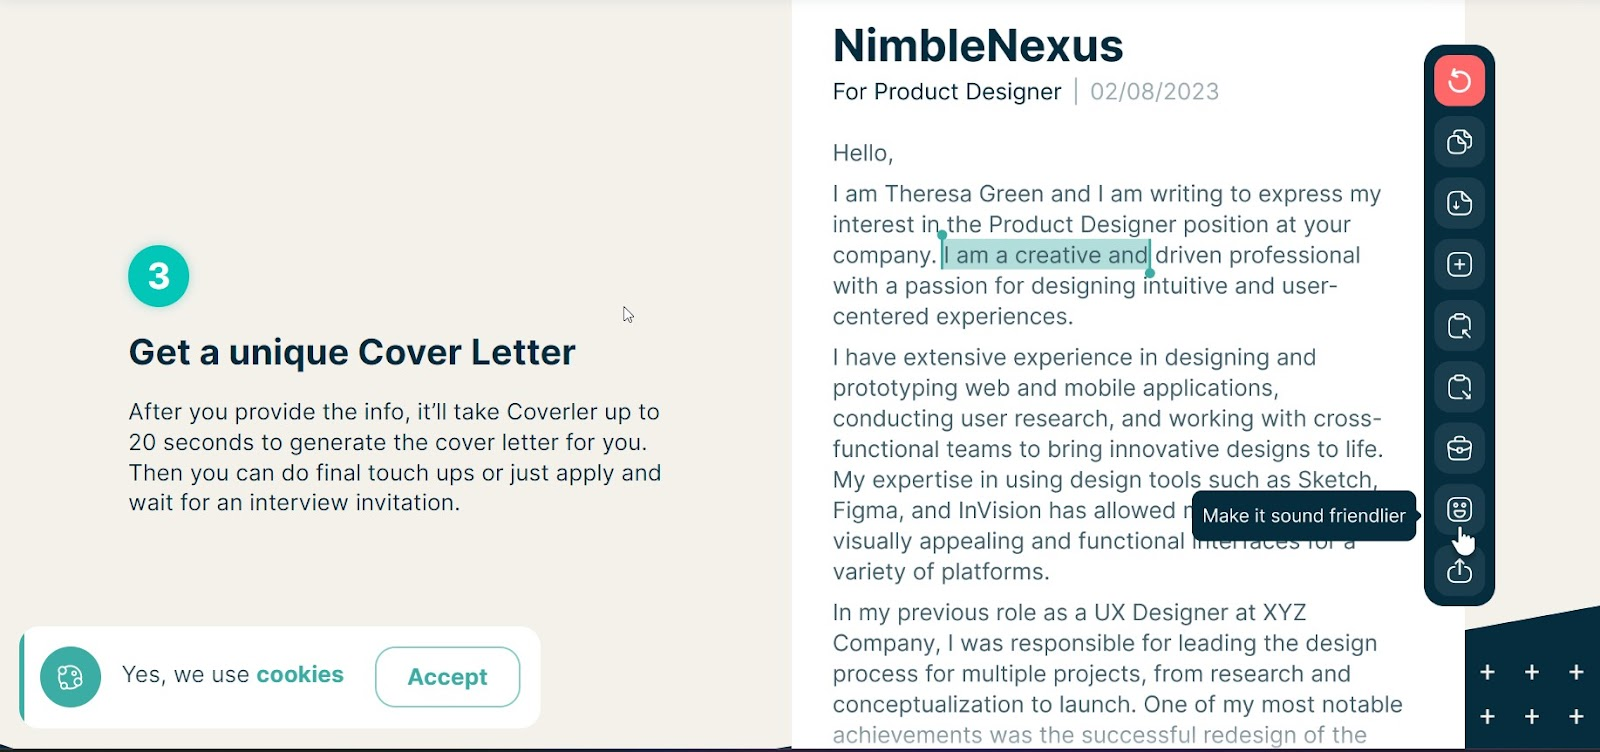Click clipboard icon with down-right arrow
The width and height of the screenshot is (1600, 752).
1459,387
